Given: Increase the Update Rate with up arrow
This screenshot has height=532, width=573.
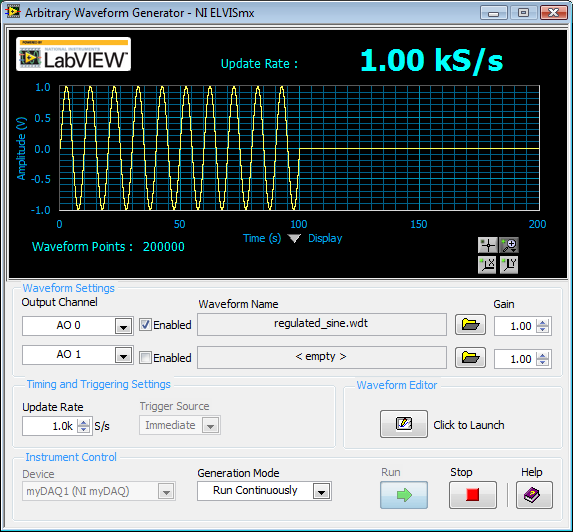Looking at the screenshot, I should point(84,422).
